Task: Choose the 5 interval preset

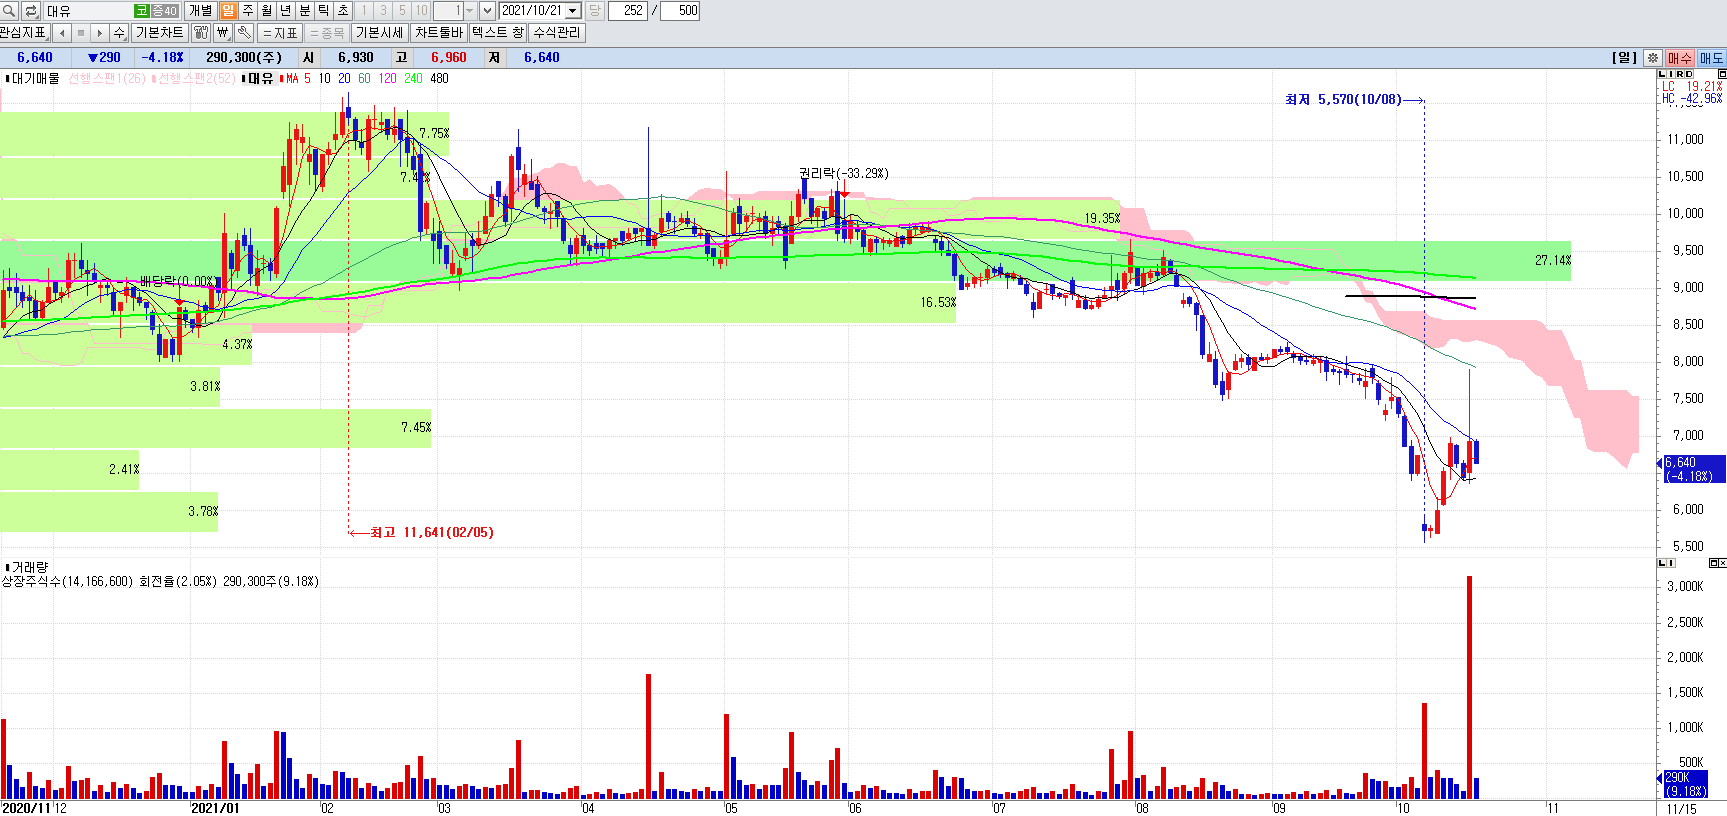Action: coord(402,10)
